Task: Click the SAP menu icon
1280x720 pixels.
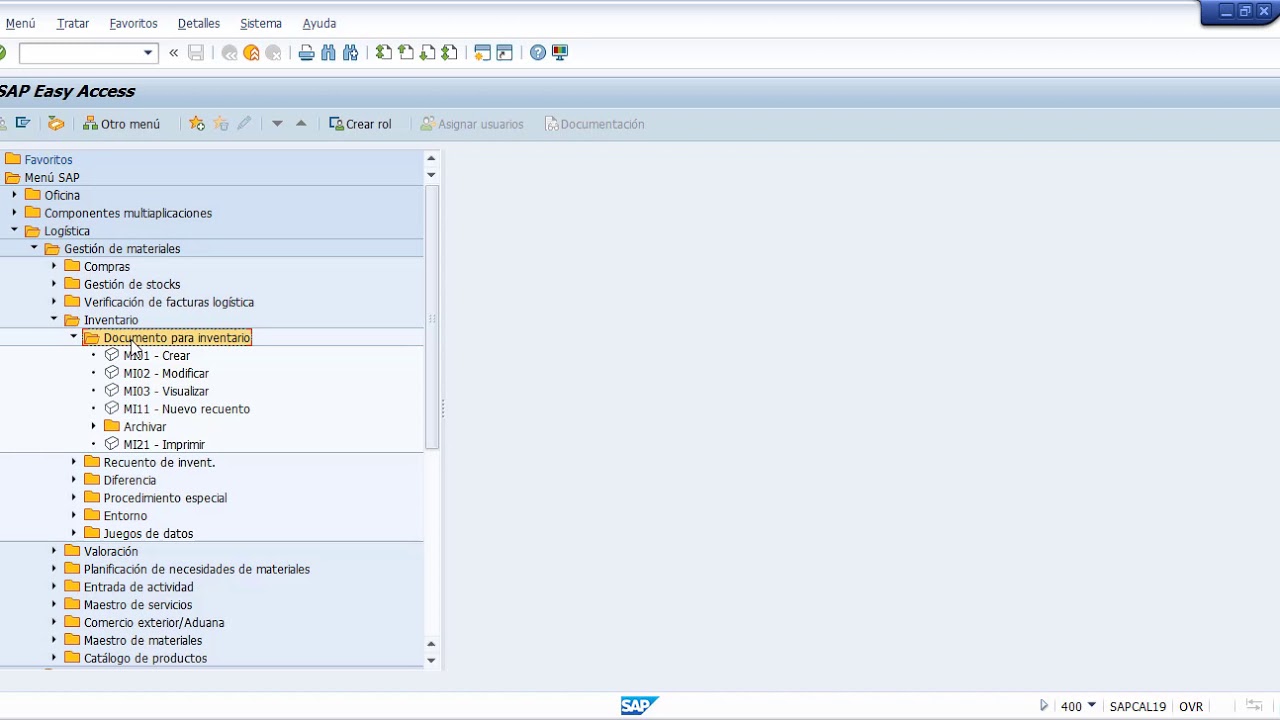Action: 22,124
